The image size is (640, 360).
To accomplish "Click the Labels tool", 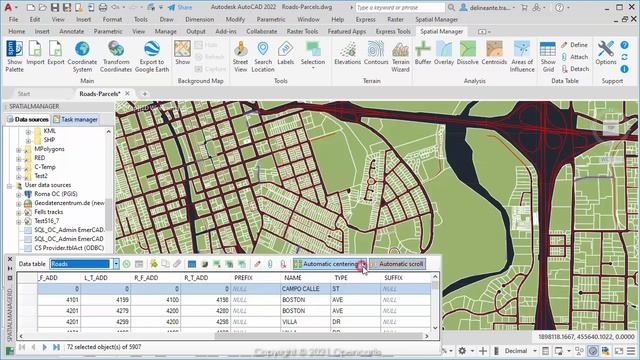I will [x=285, y=53].
